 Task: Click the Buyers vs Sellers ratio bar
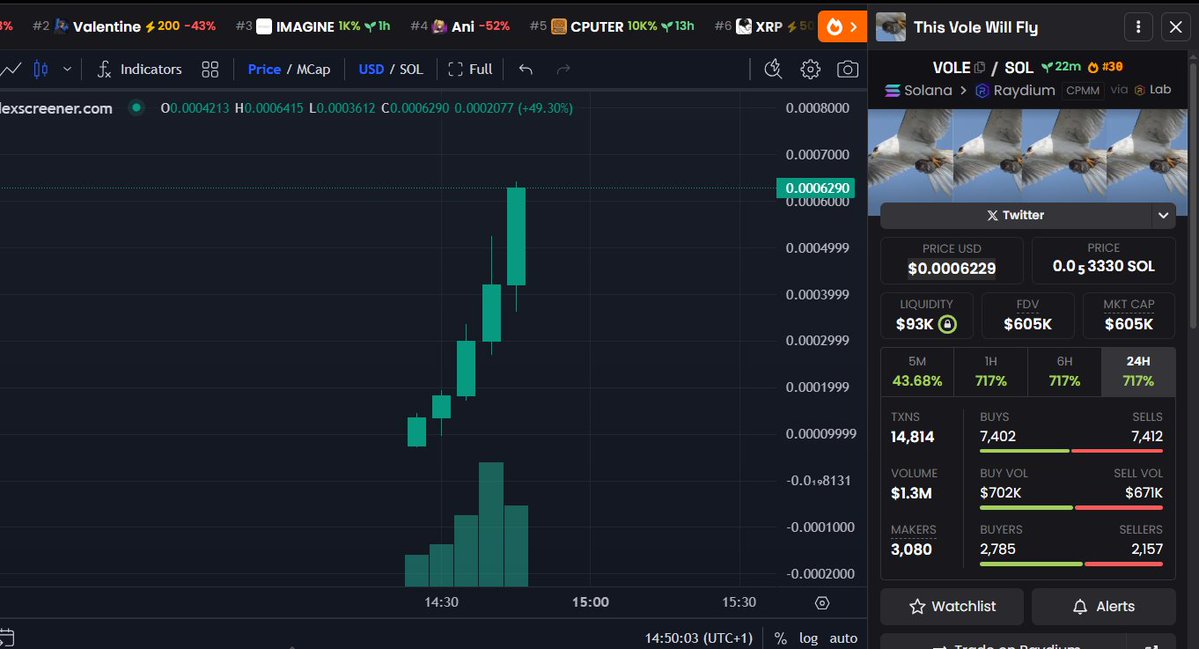tap(1071, 564)
